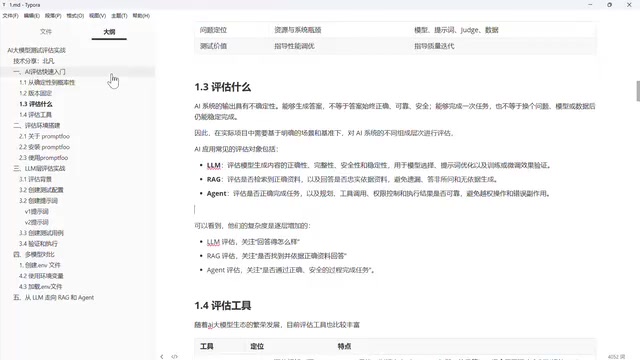Click bullet starting RAG 评估，关注
Viewport: 640px width, 360px height.
coord(276,256)
